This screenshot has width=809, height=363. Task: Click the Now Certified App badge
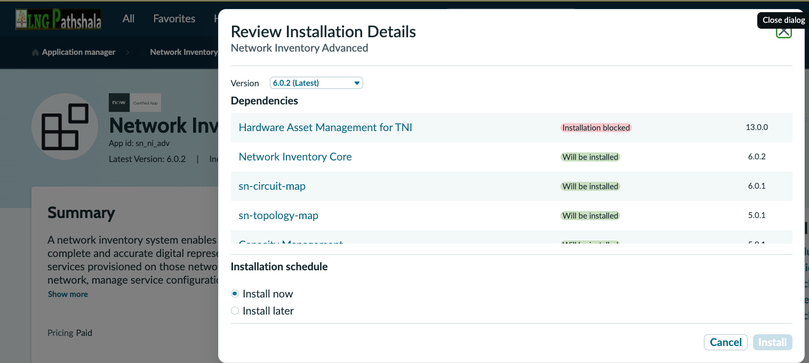tap(135, 103)
